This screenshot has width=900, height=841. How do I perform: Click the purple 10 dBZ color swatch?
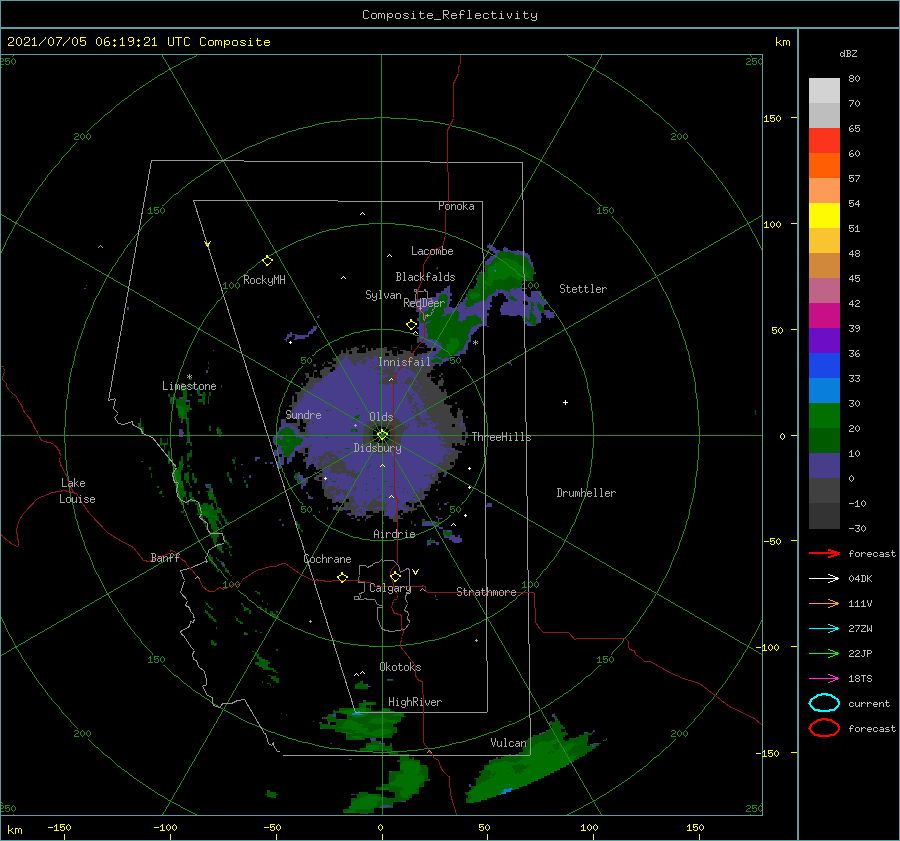pos(824,466)
